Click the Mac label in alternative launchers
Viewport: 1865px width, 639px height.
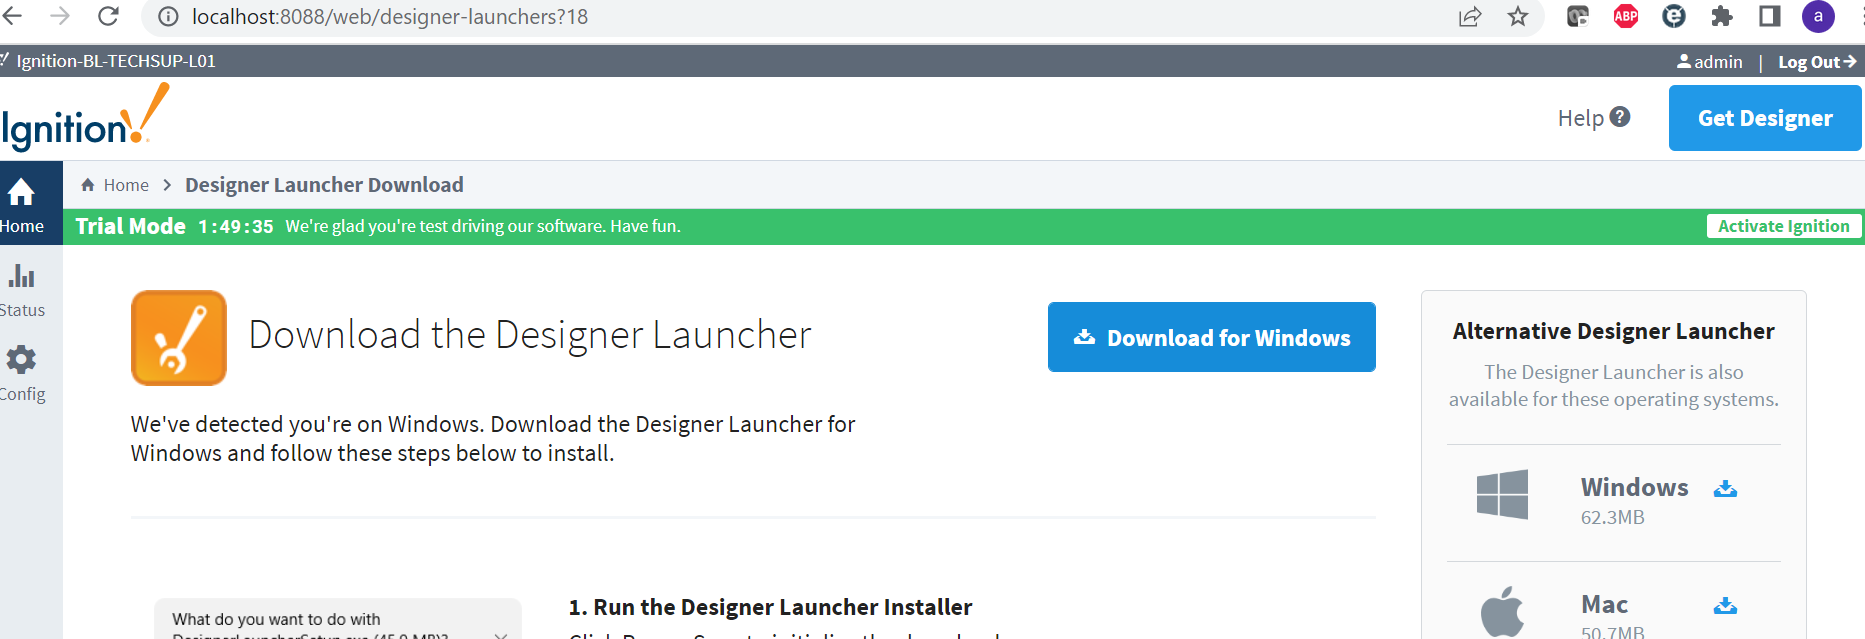click(x=1604, y=604)
